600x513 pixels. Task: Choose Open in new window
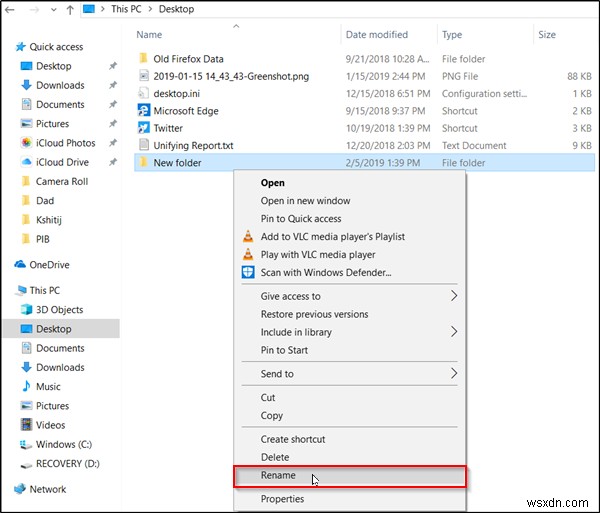click(305, 201)
